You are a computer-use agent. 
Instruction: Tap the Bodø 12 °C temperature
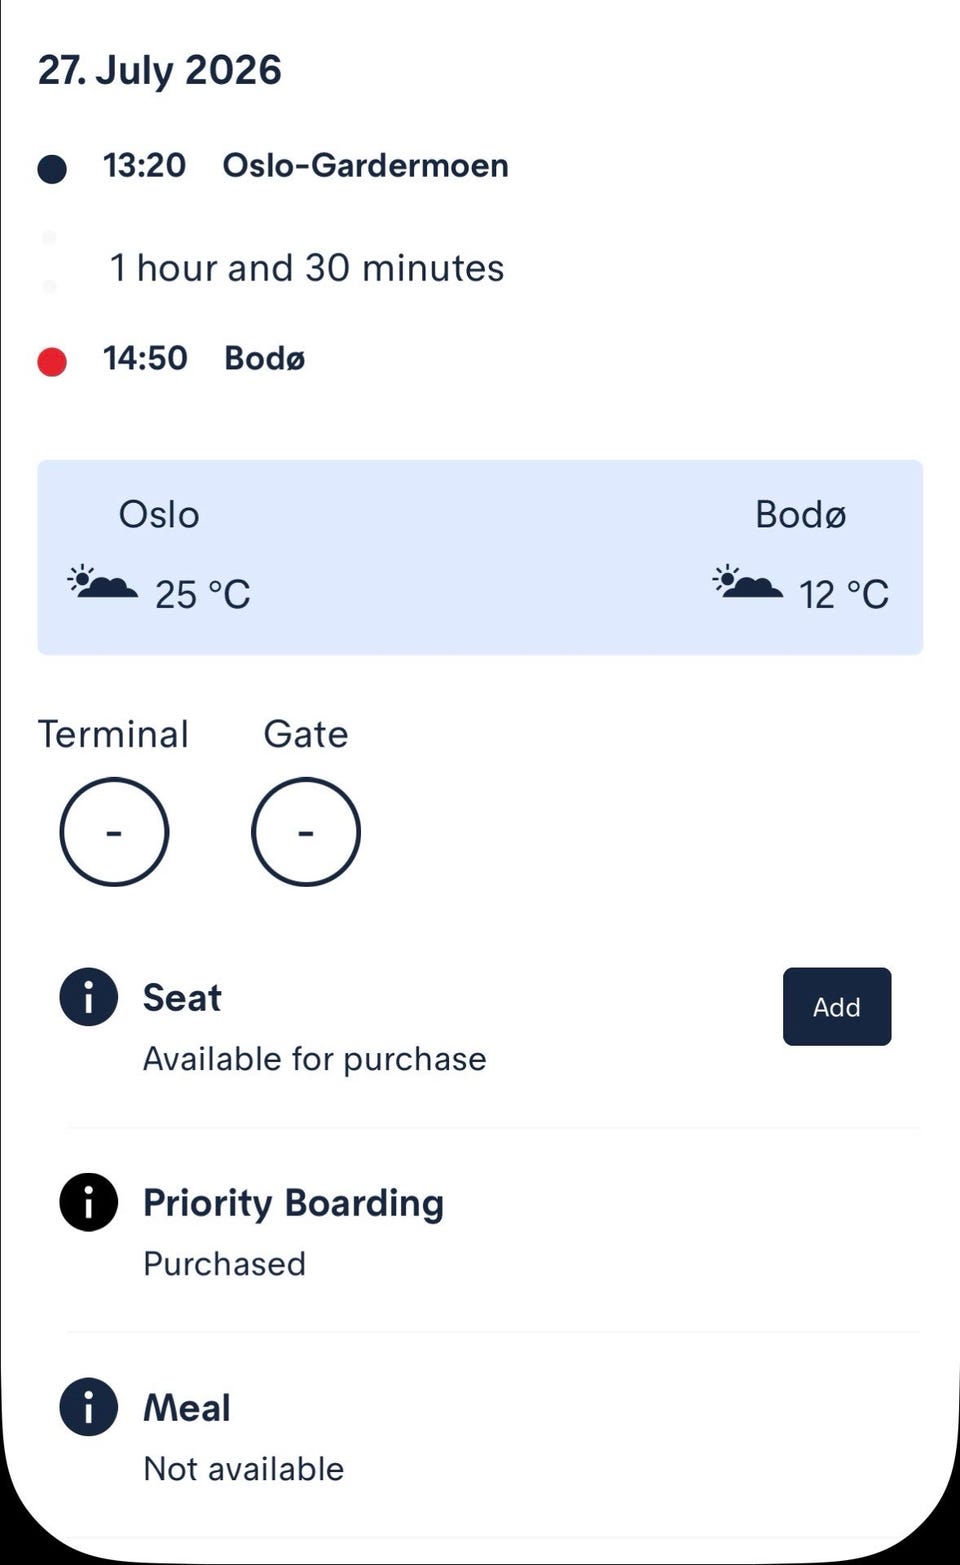(x=844, y=595)
